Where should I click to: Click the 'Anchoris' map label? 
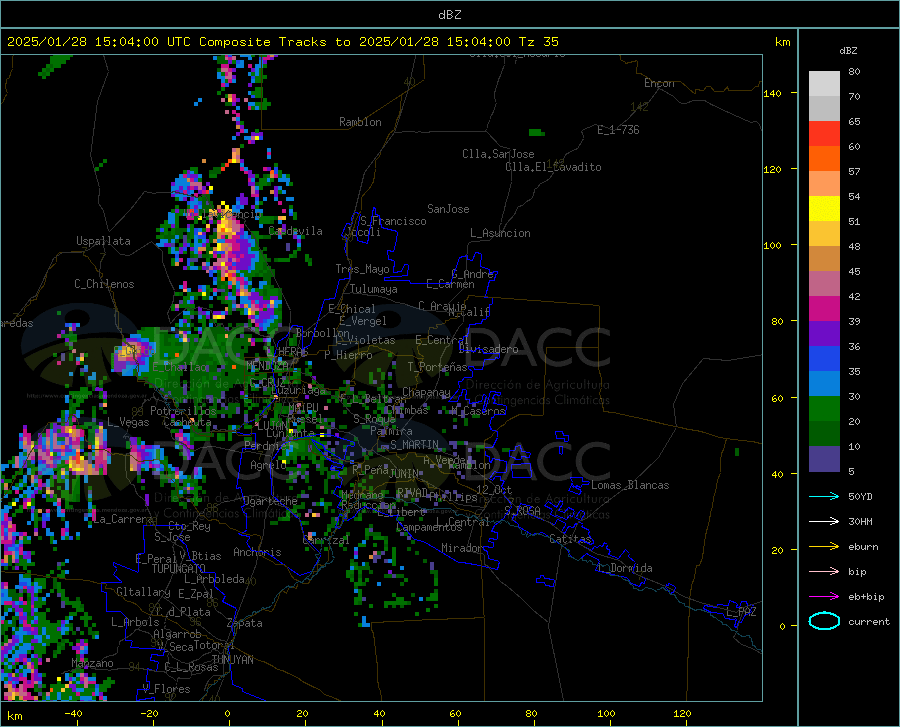pos(257,552)
